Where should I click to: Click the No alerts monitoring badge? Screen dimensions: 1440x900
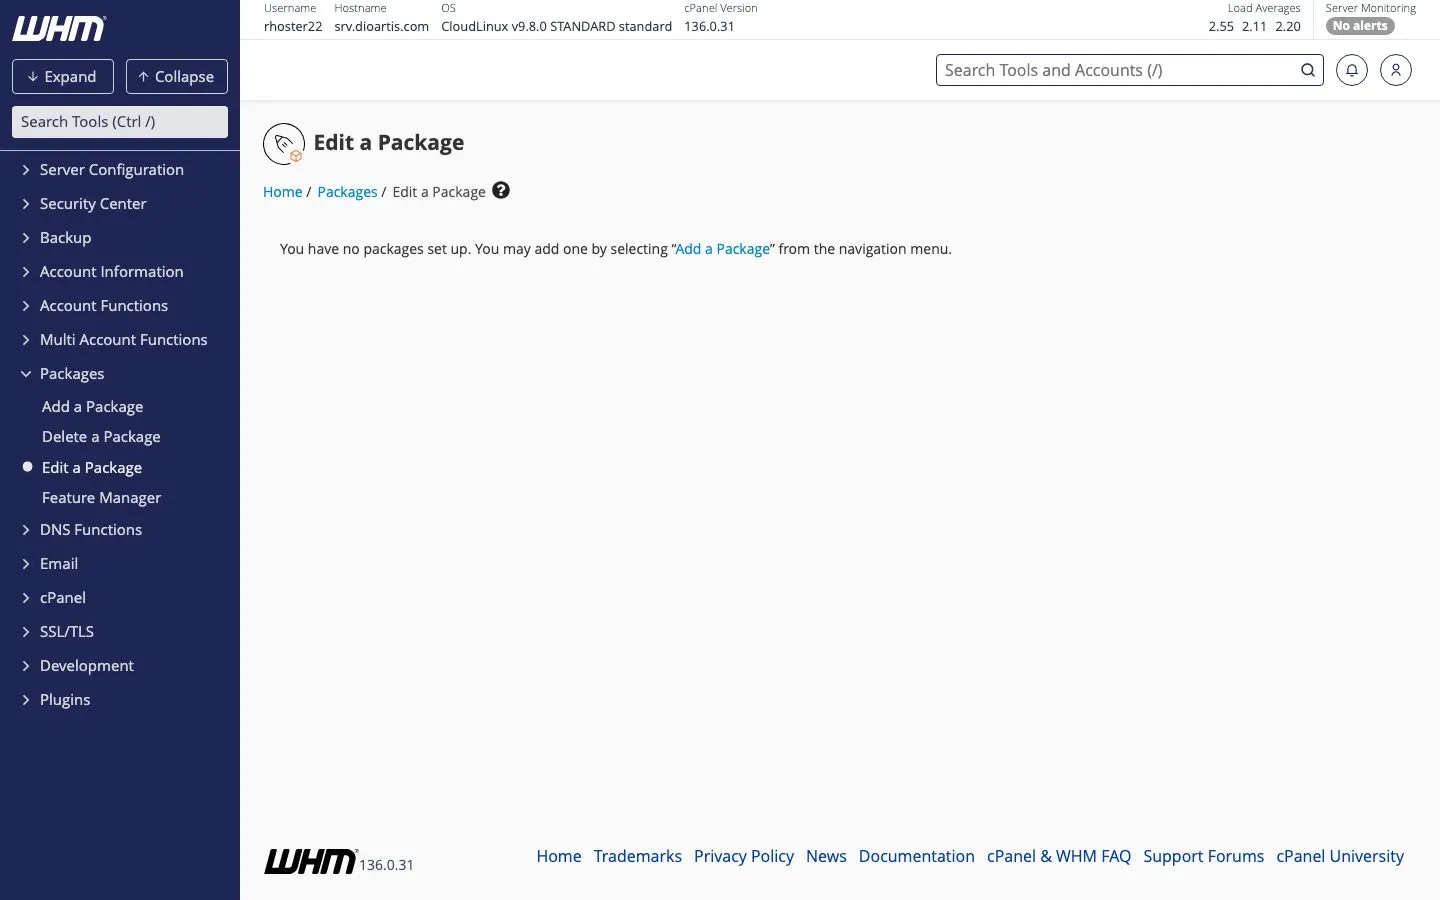1360,26
